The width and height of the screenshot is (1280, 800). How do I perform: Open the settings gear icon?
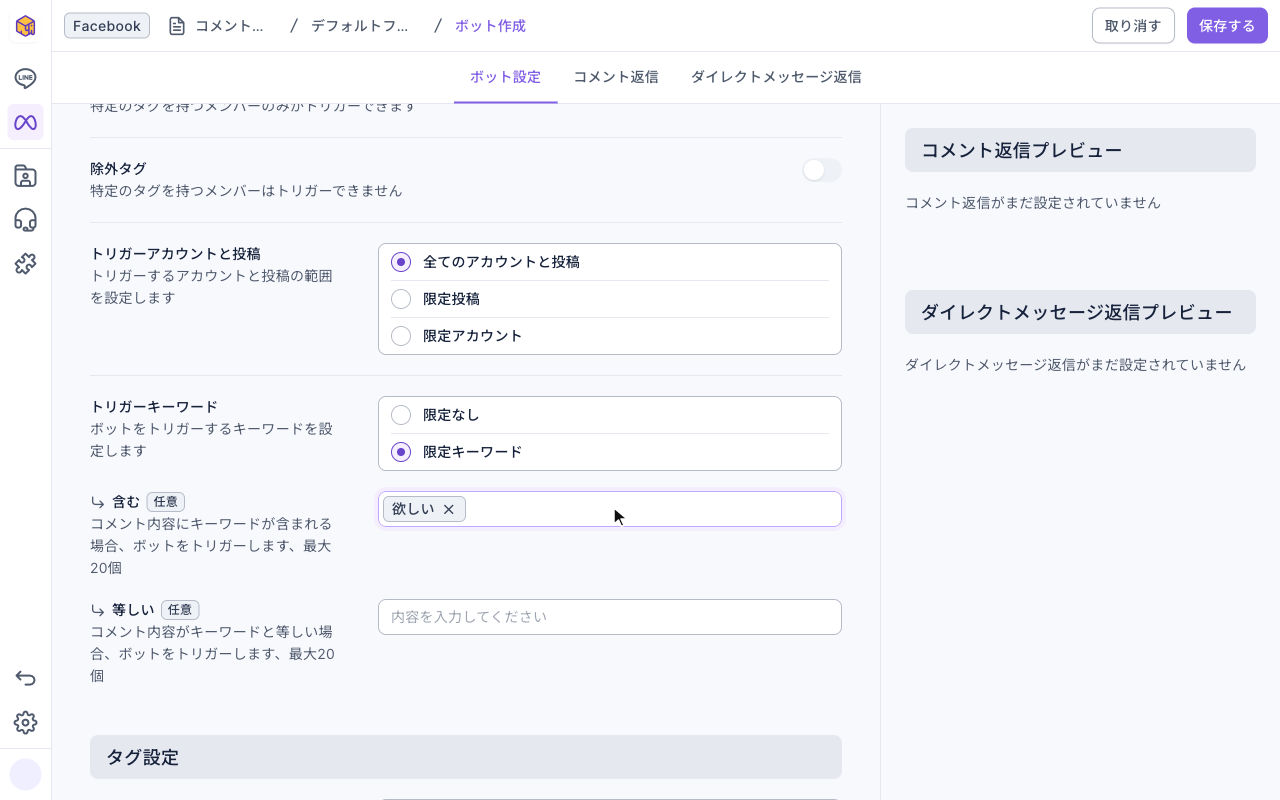point(25,723)
